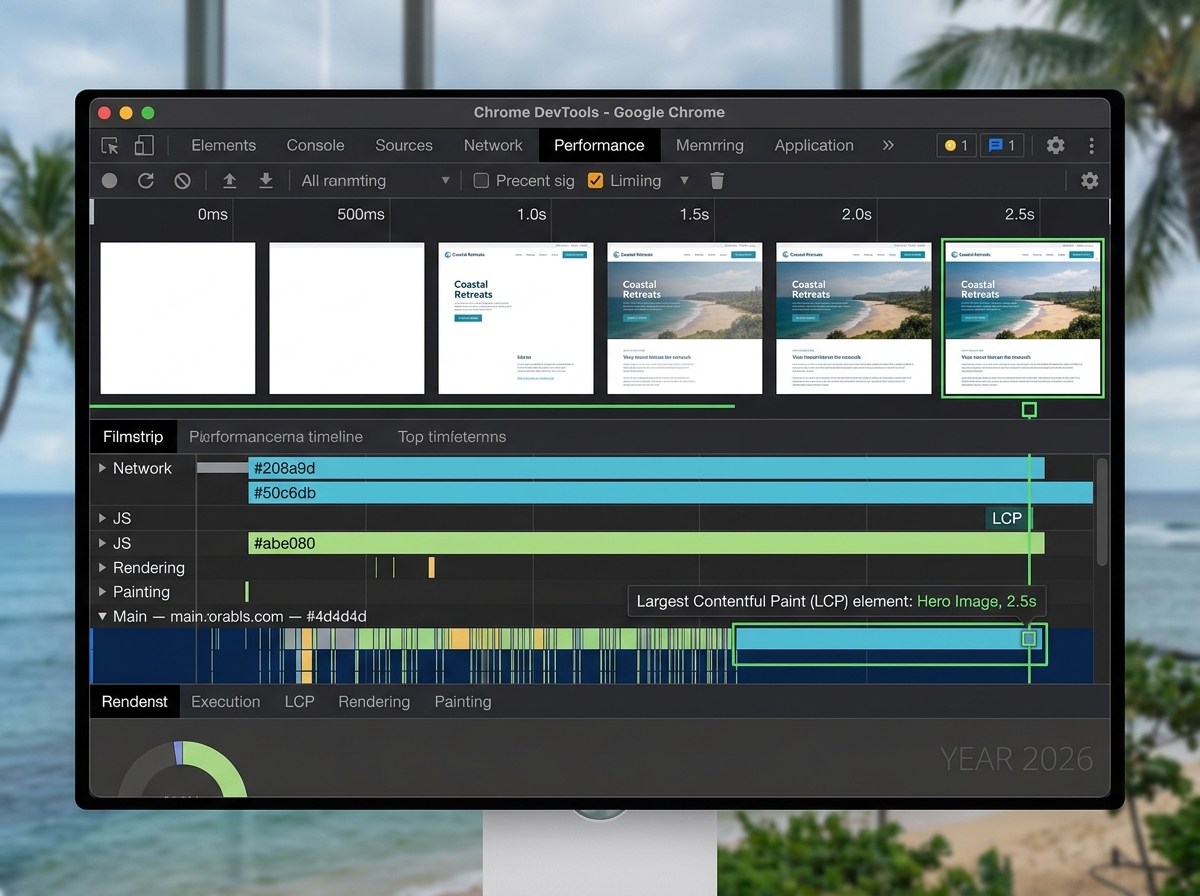Image resolution: width=1200 pixels, height=896 pixels.
Task: Start recording with the record button
Action: pos(109,181)
